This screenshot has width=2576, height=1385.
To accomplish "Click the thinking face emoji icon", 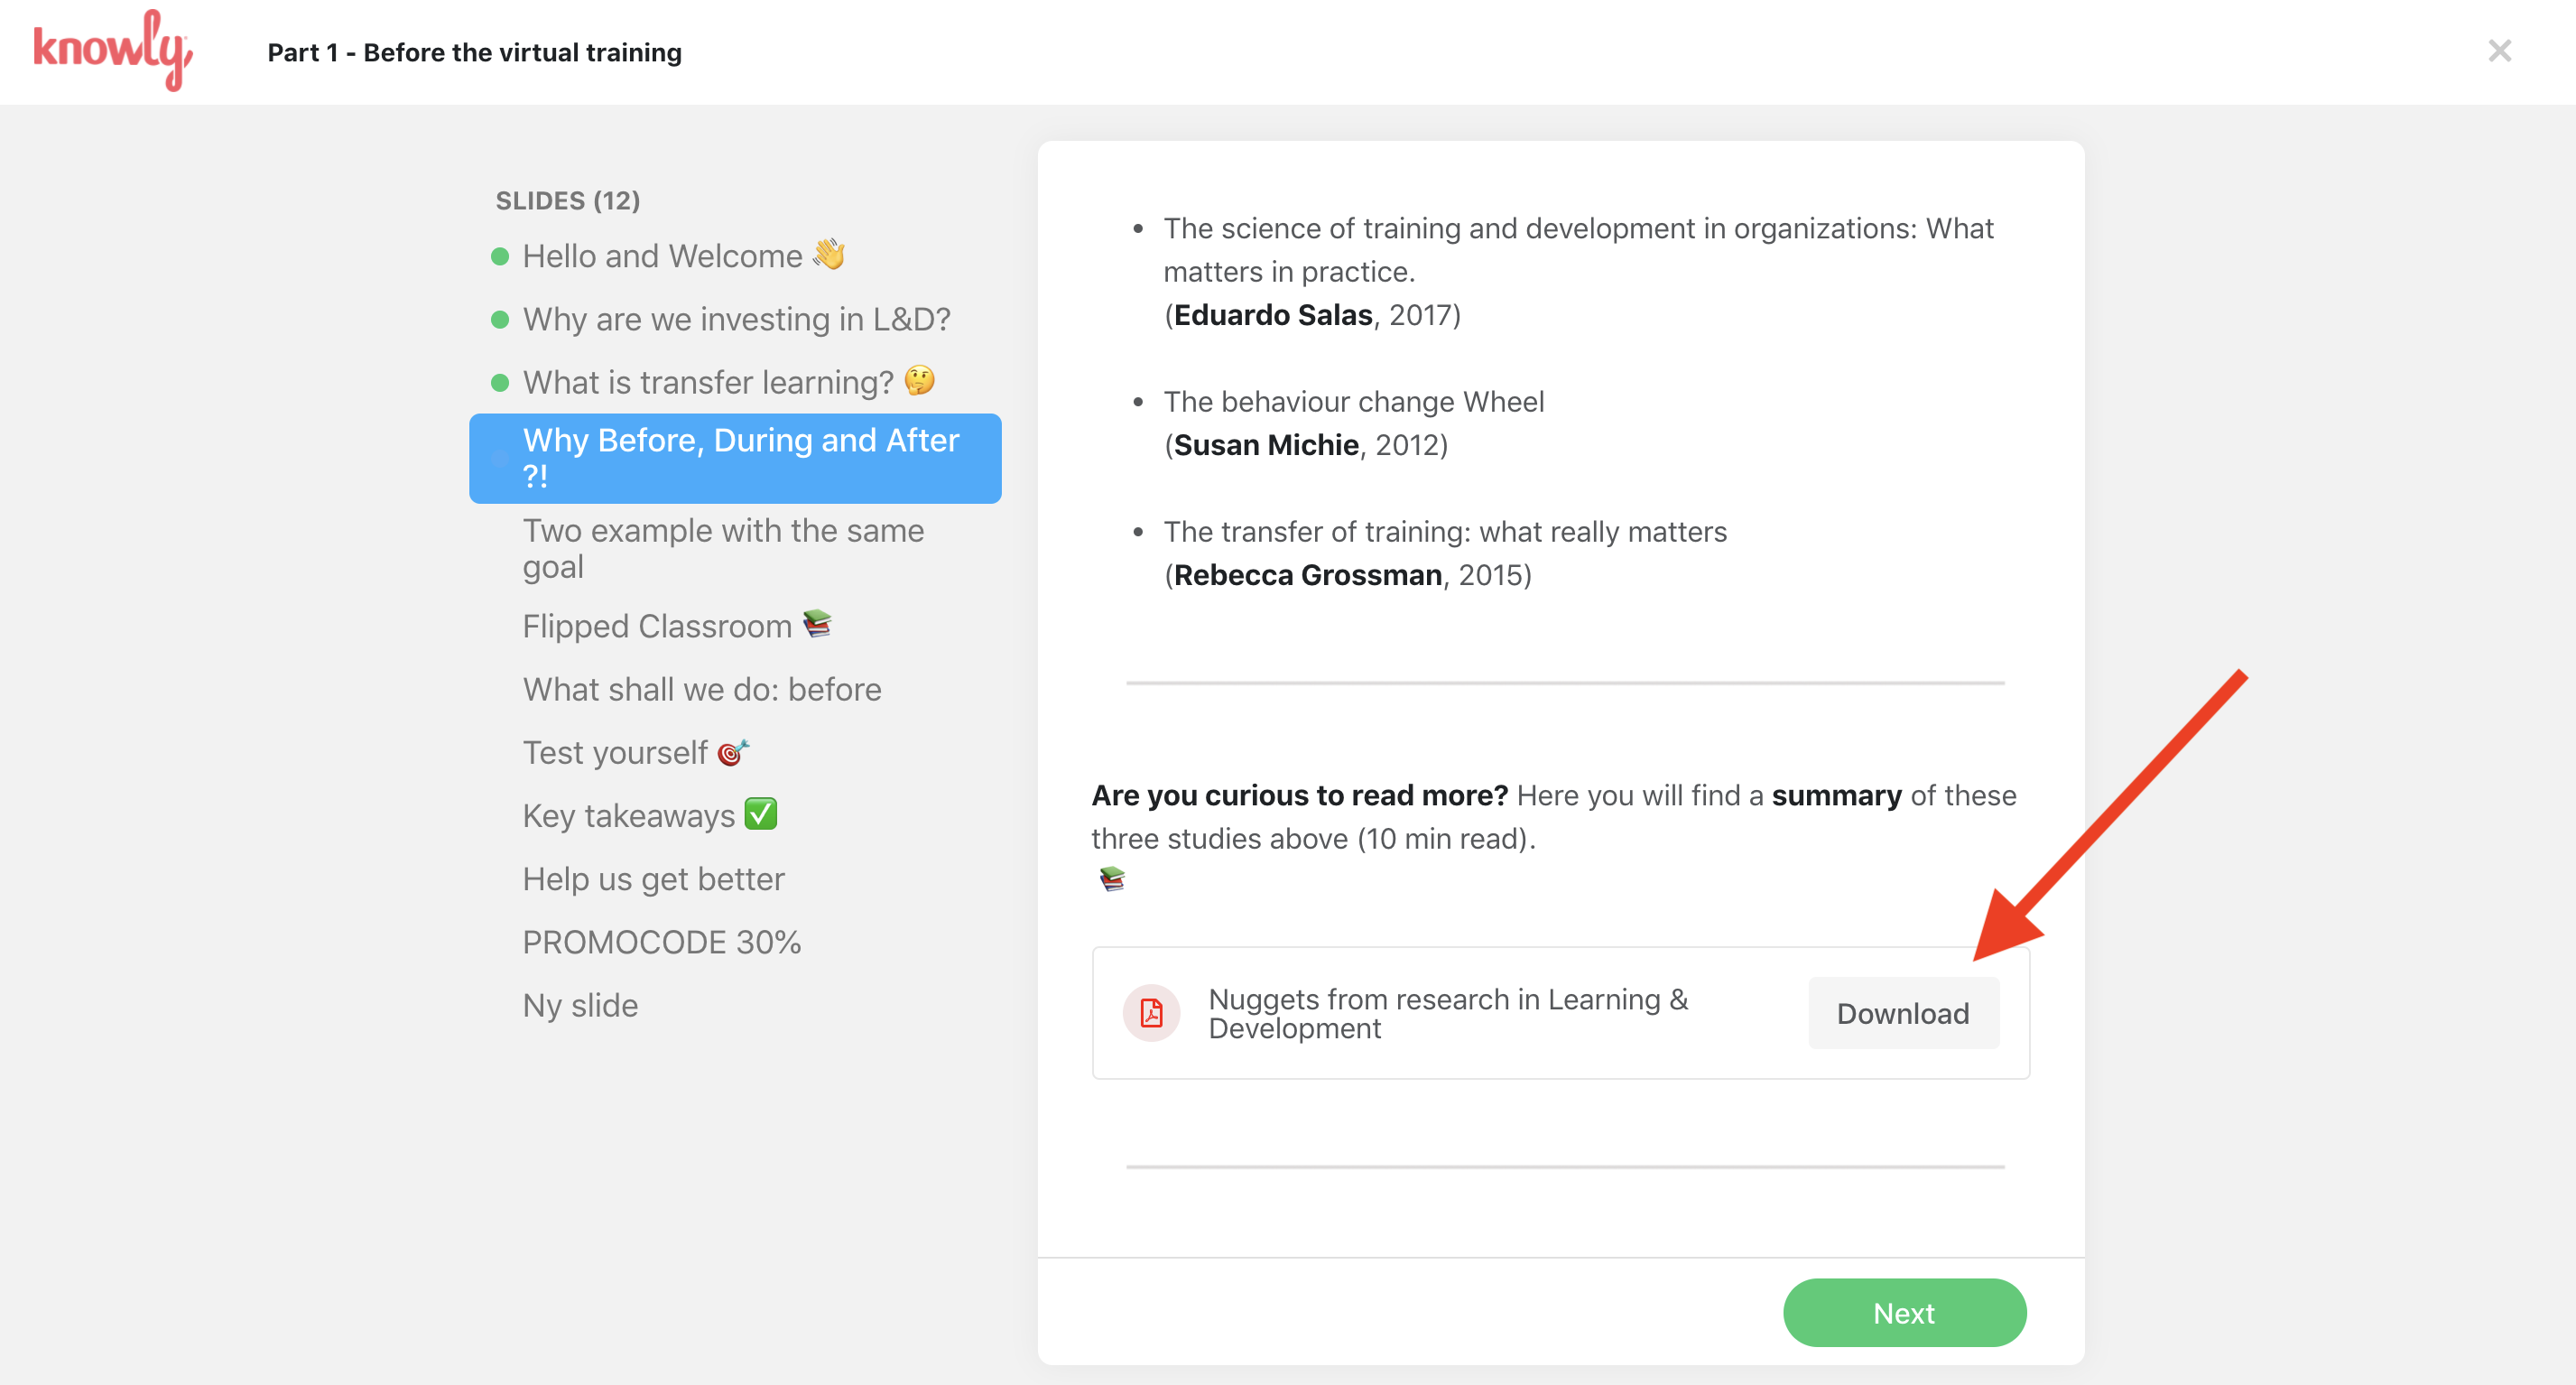I will (919, 381).
